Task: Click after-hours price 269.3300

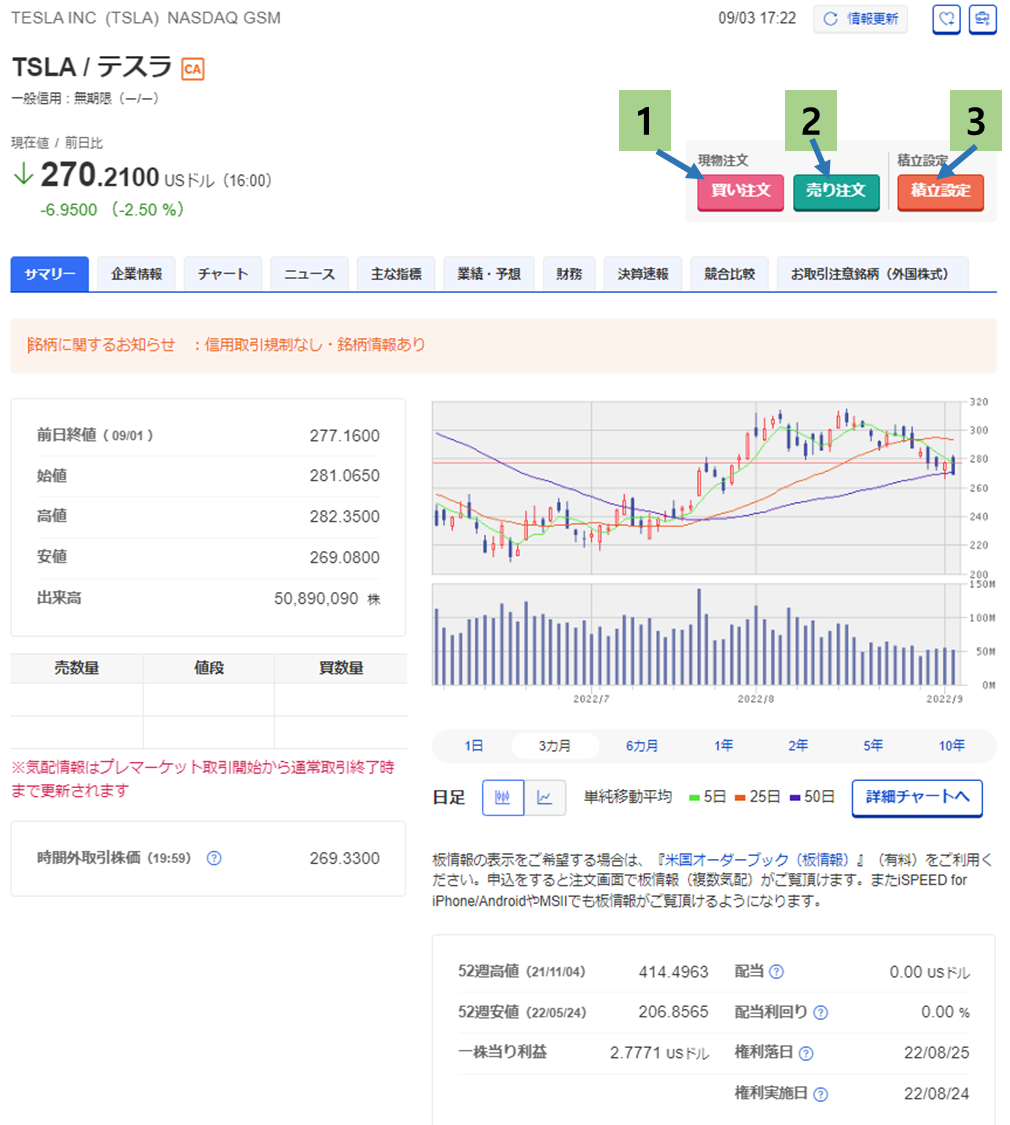Action: click(x=344, y=859)
